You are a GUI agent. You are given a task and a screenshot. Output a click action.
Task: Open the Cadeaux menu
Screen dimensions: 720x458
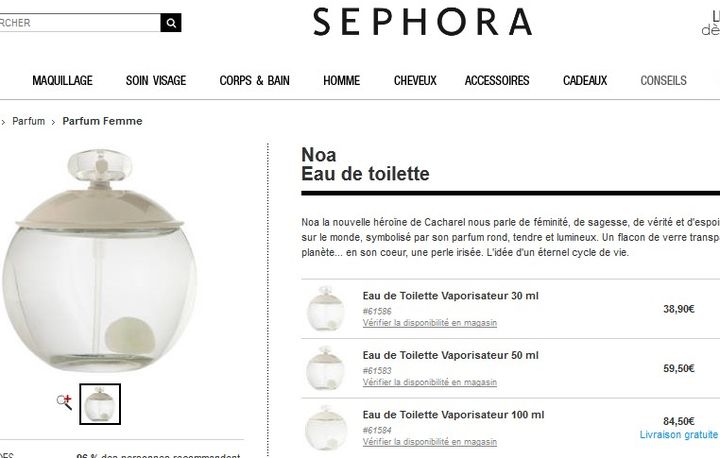coord(585,80)
